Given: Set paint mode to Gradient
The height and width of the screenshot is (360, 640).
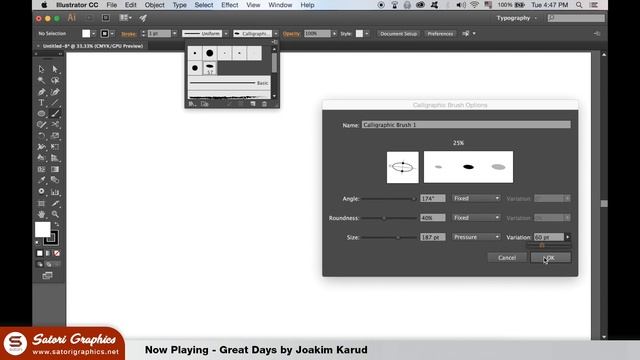Looking at the screenshot, I should point(48,253).
